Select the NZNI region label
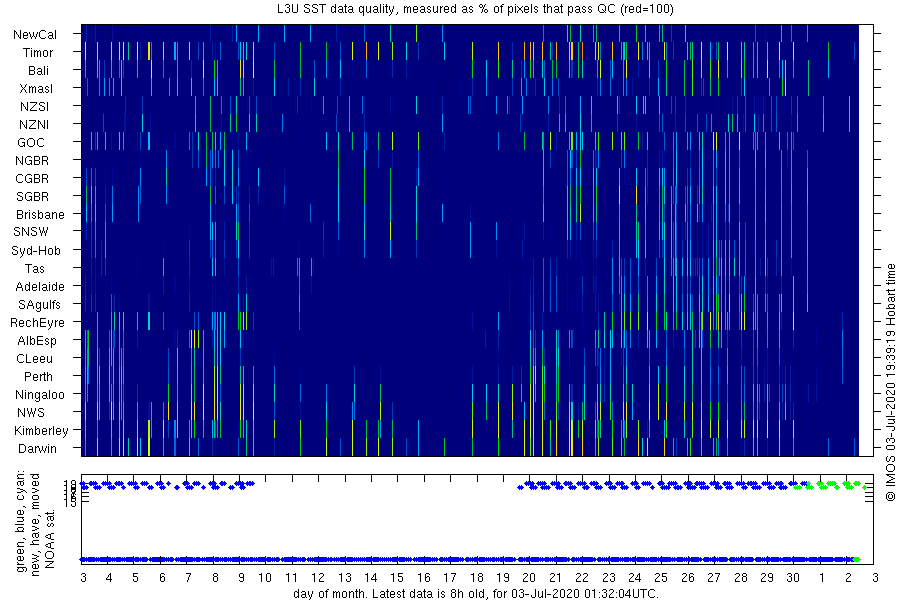Image resolution: width=900 pixels, height=600 pixels. tap(34, 125)
